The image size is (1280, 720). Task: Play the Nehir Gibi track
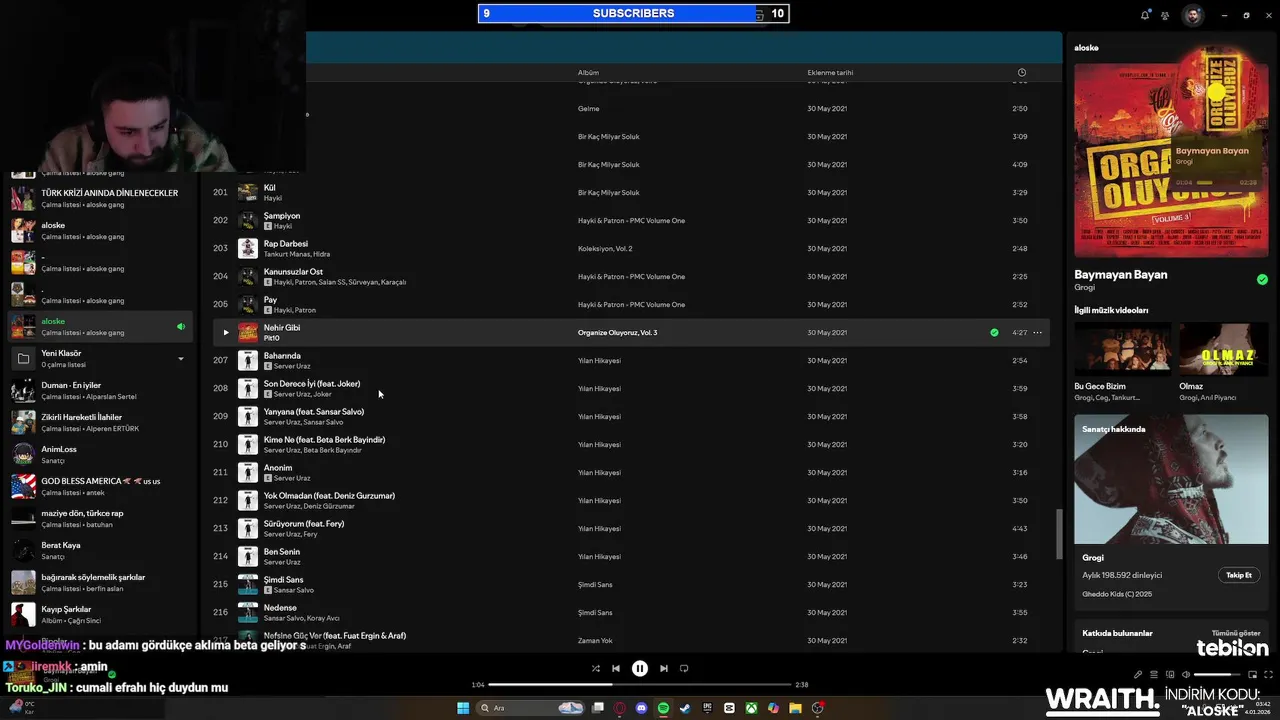[x=225, y=332]
